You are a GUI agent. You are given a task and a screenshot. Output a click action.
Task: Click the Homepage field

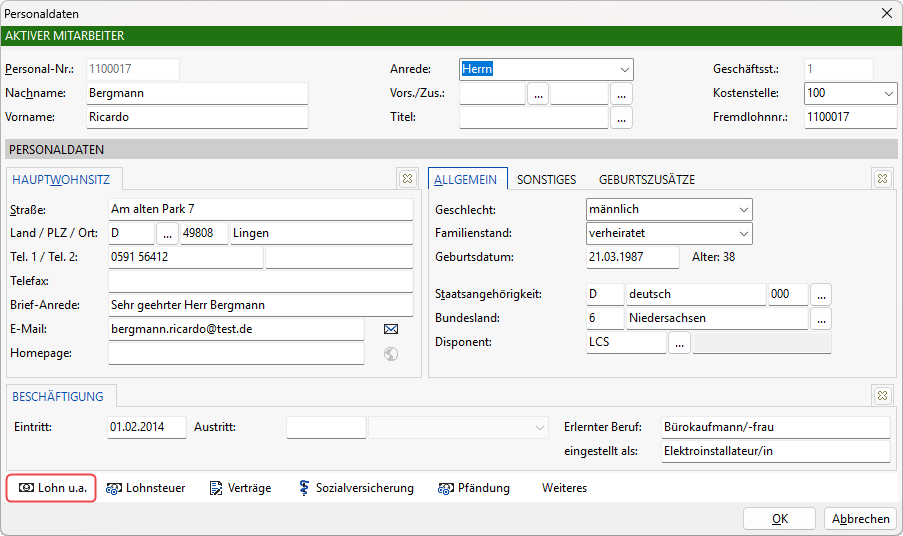237,354
